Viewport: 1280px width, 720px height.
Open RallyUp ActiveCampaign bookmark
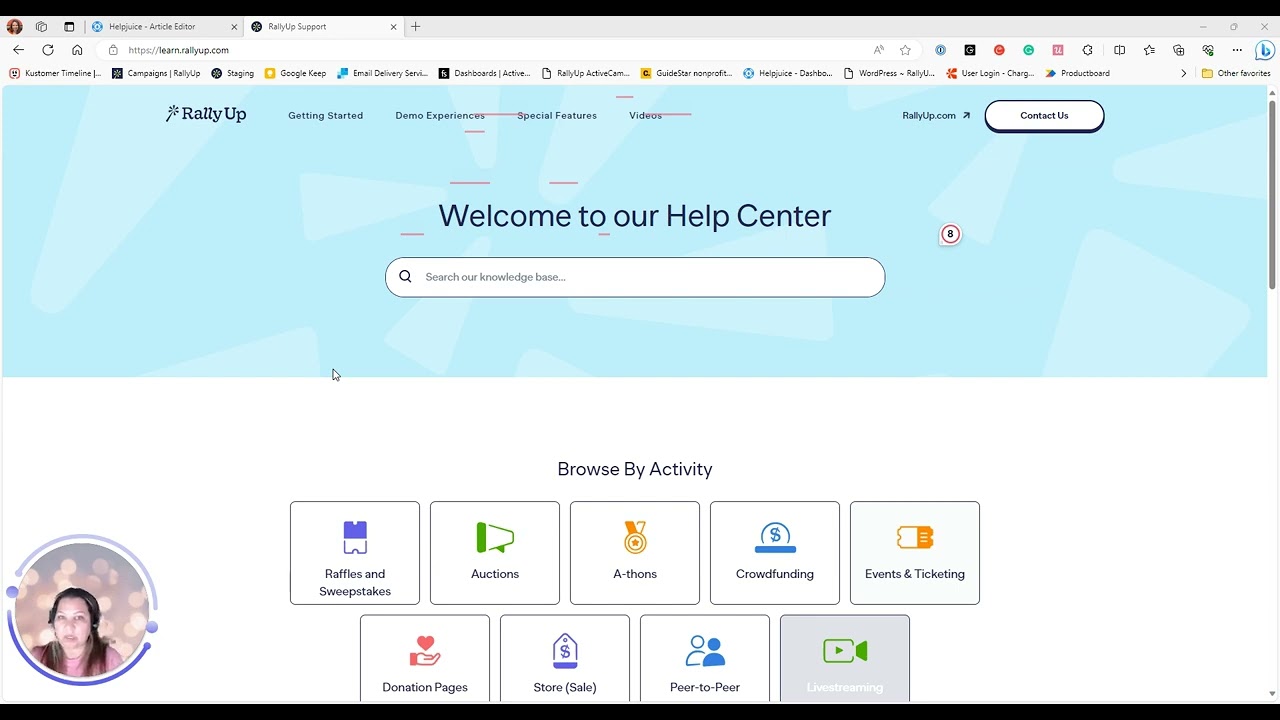point(586,73)
